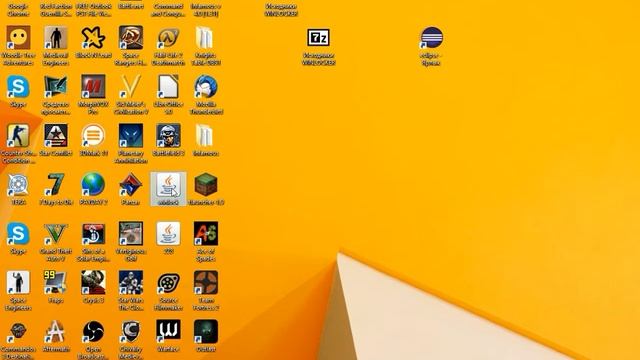640x360 pixels.
Task: Open the folder next to the Battlefield icon
Action: tap(206, 136)
